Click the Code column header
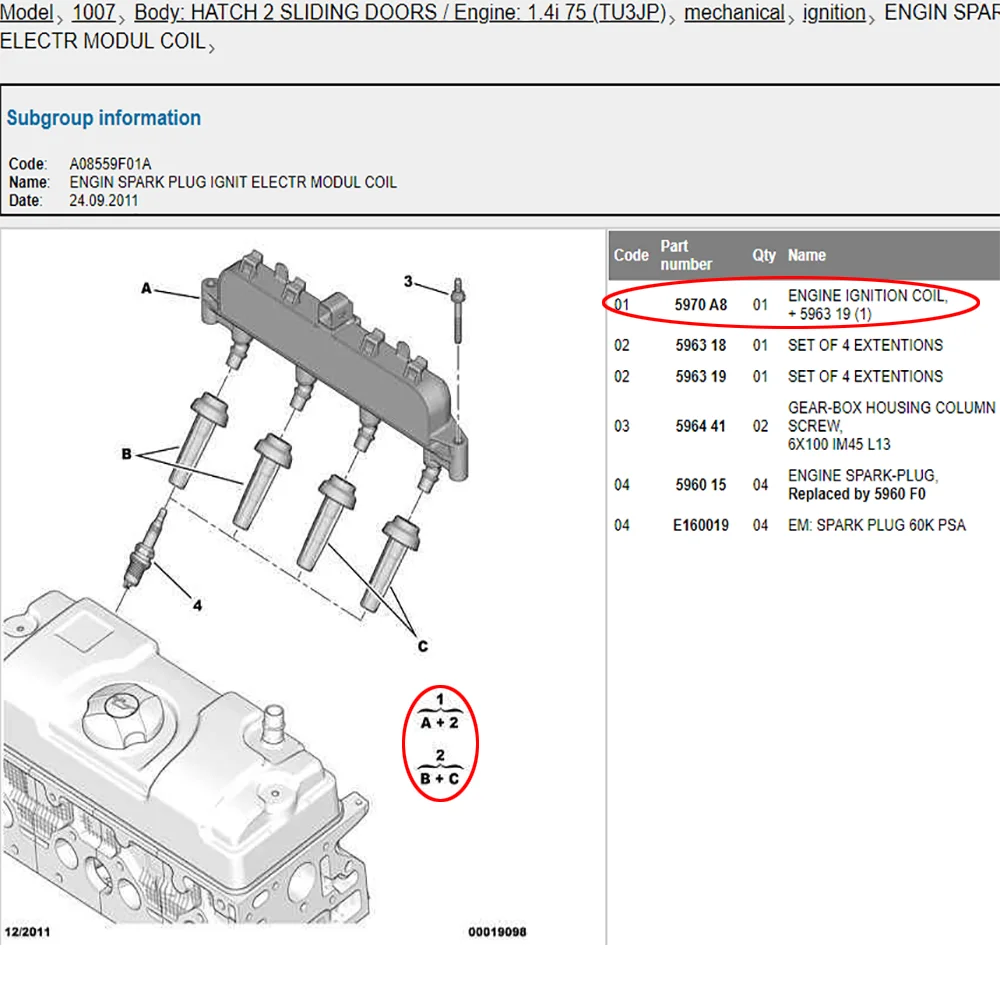 tap(631, 255)
